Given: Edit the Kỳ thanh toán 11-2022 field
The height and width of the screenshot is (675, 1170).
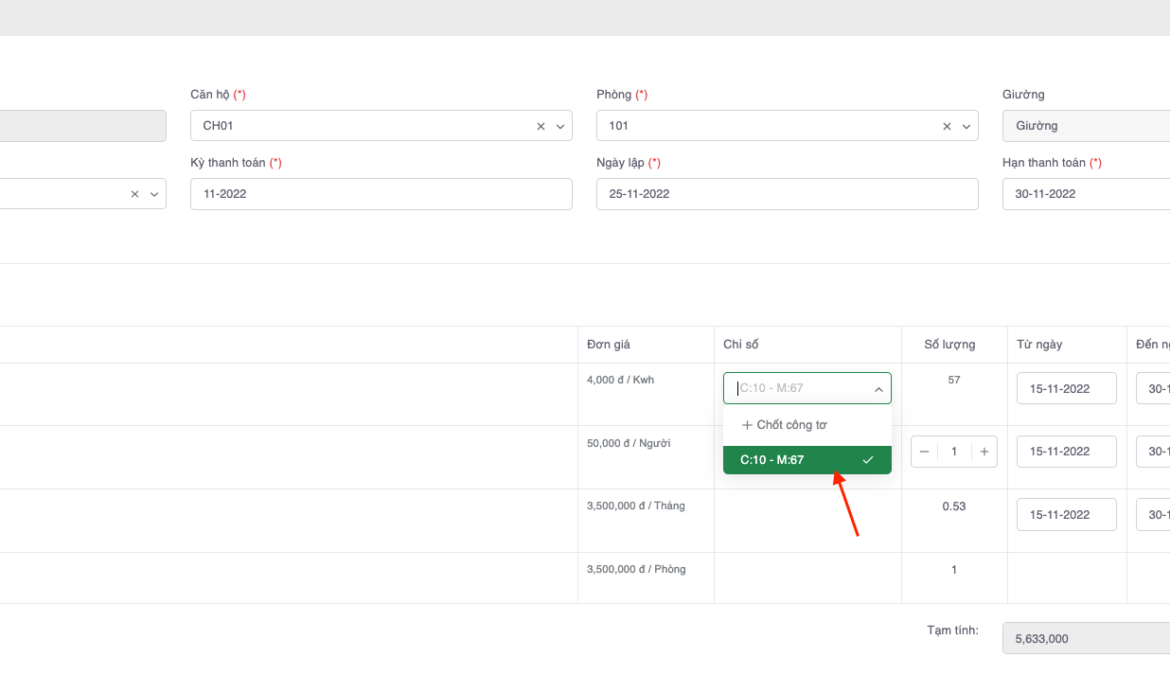Looking at the screenshot, I should click(381, 194).
